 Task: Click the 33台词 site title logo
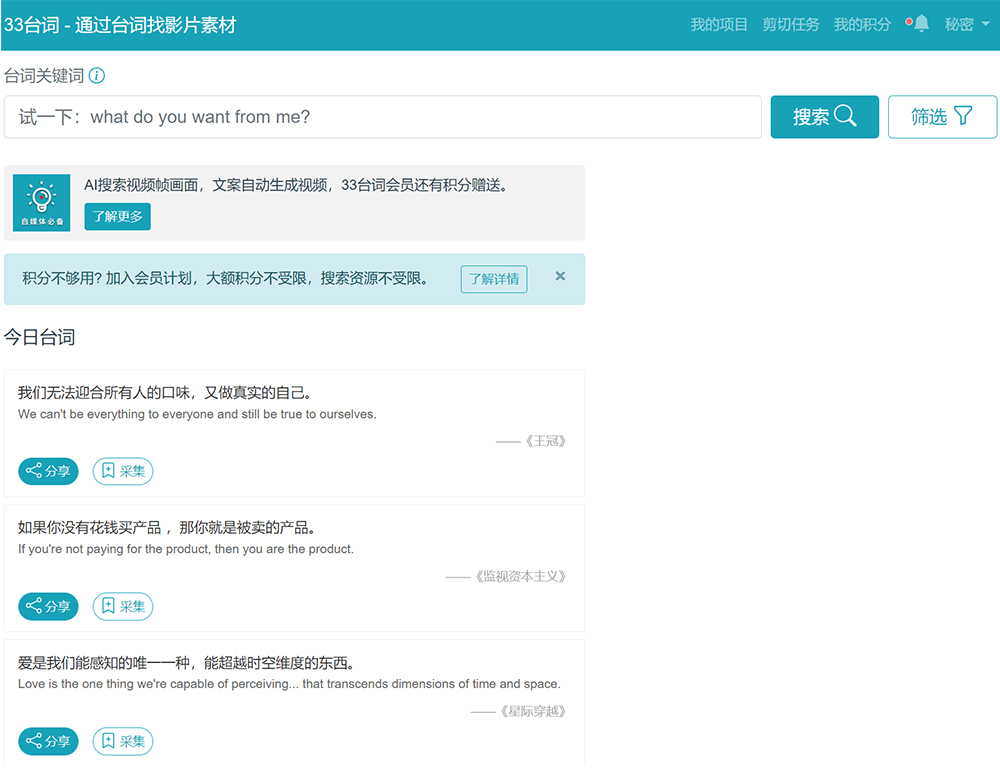coord(120,25)
